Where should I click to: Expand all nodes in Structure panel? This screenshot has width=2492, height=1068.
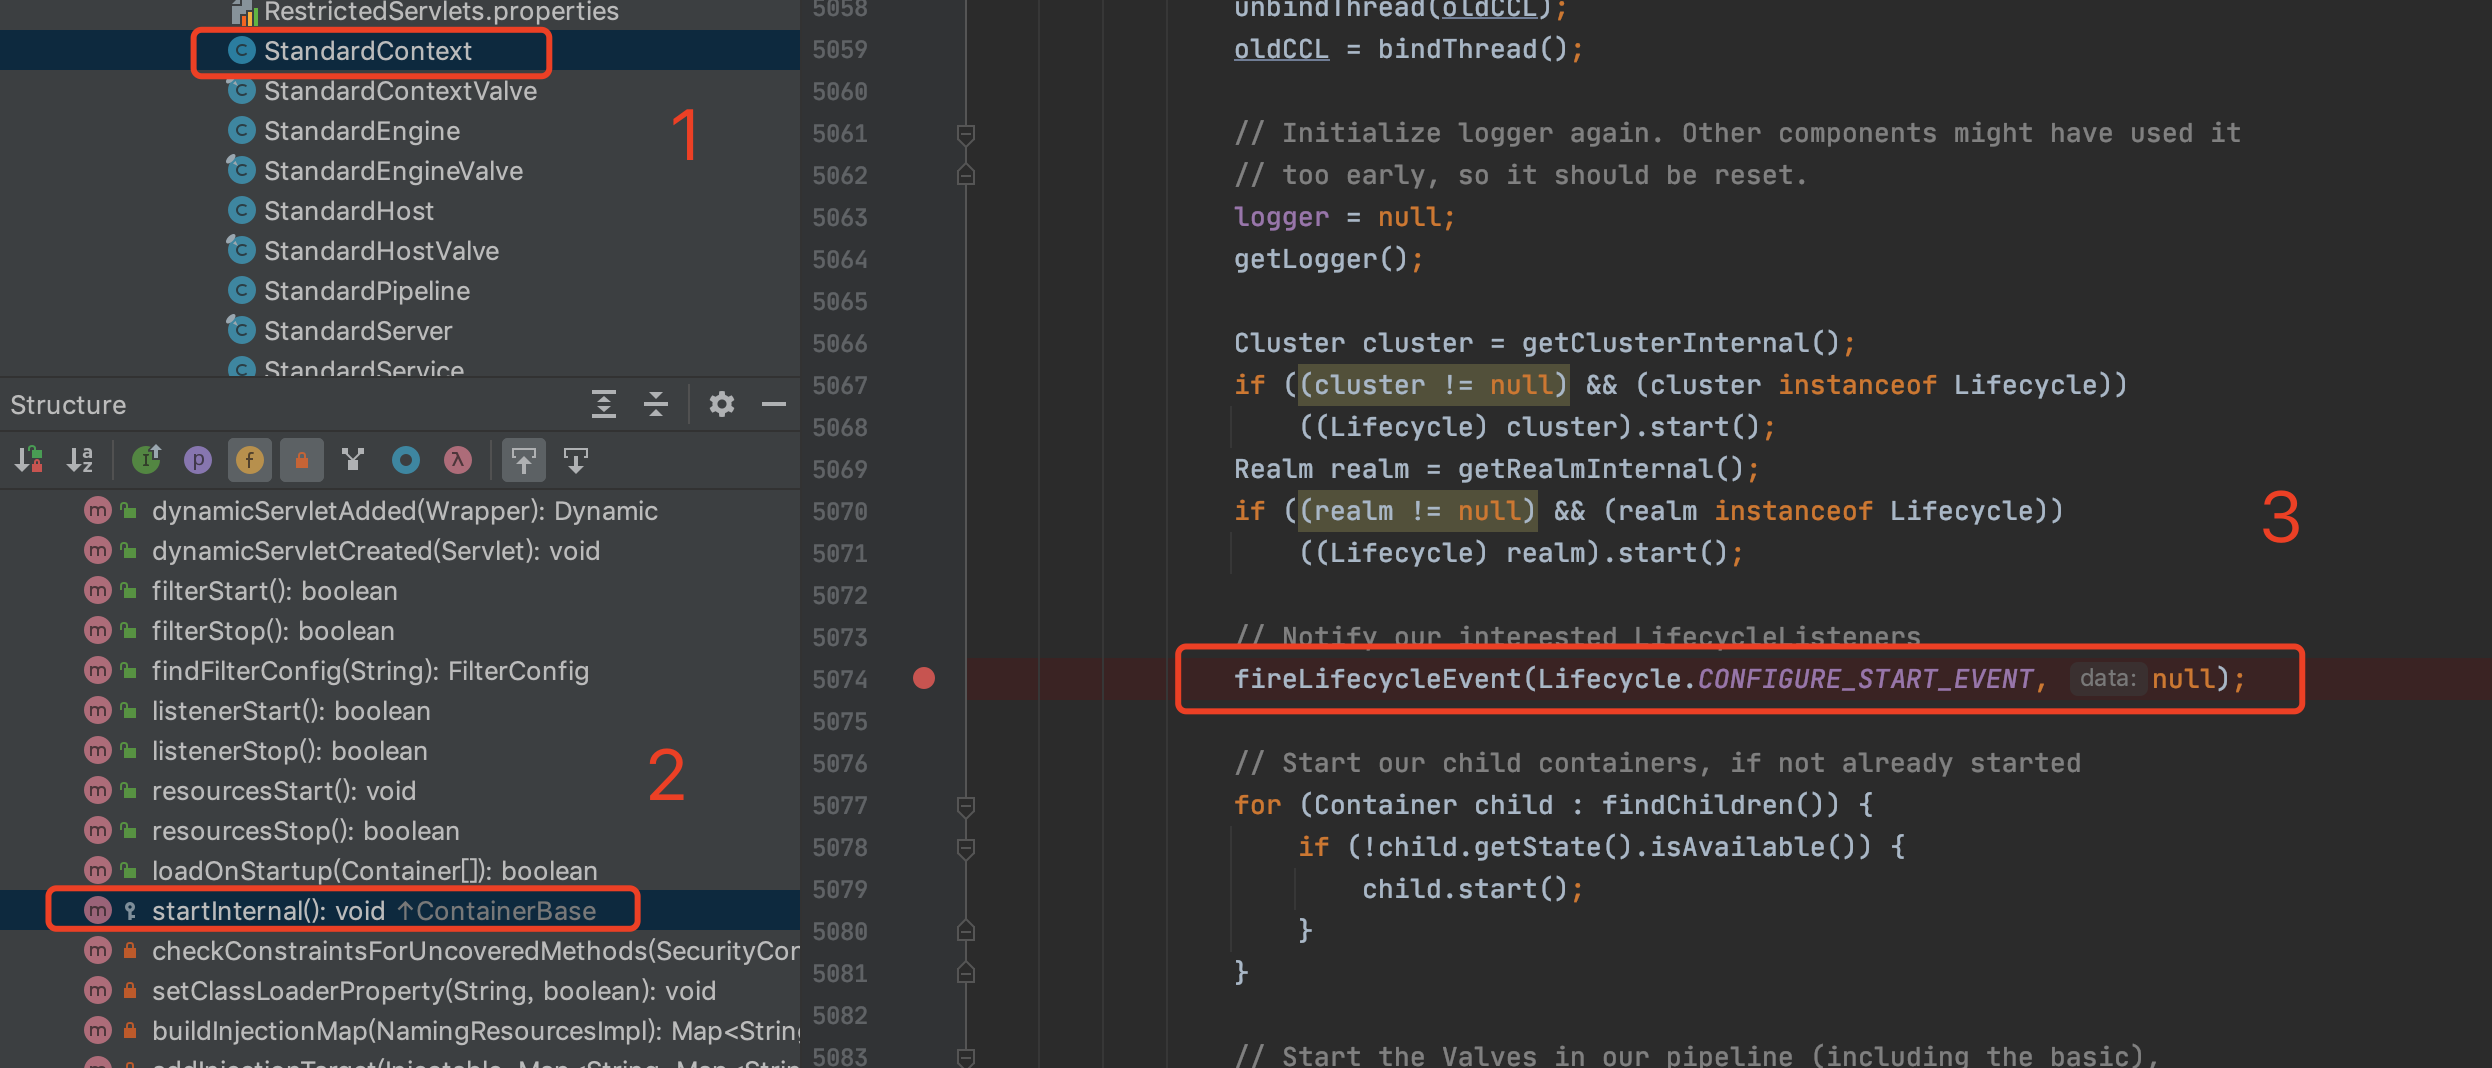click(x=604, y=404)
